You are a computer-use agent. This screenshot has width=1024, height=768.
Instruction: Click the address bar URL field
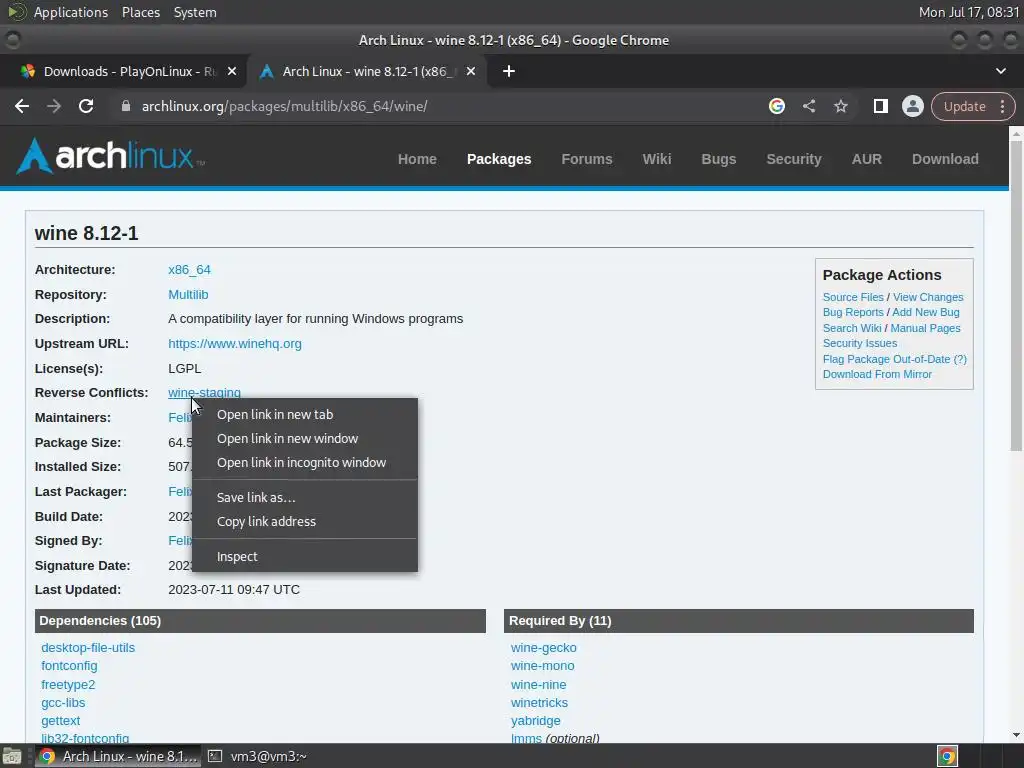[444, 106]
